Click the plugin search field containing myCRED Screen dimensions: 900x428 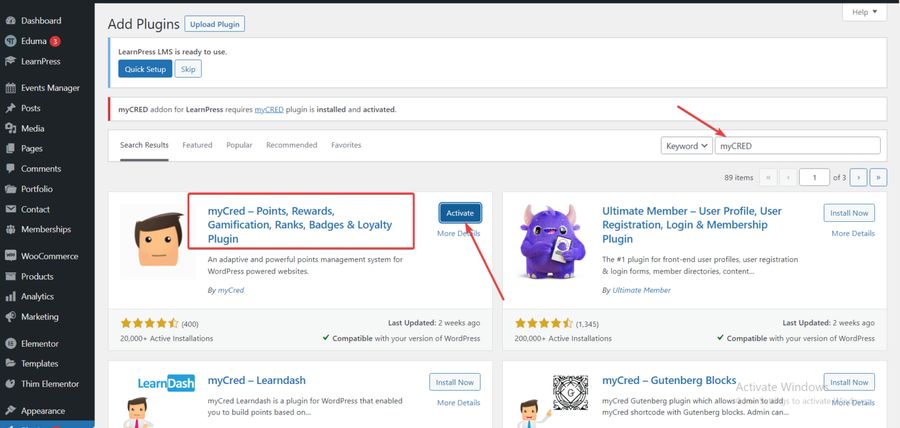pos(797,146)
